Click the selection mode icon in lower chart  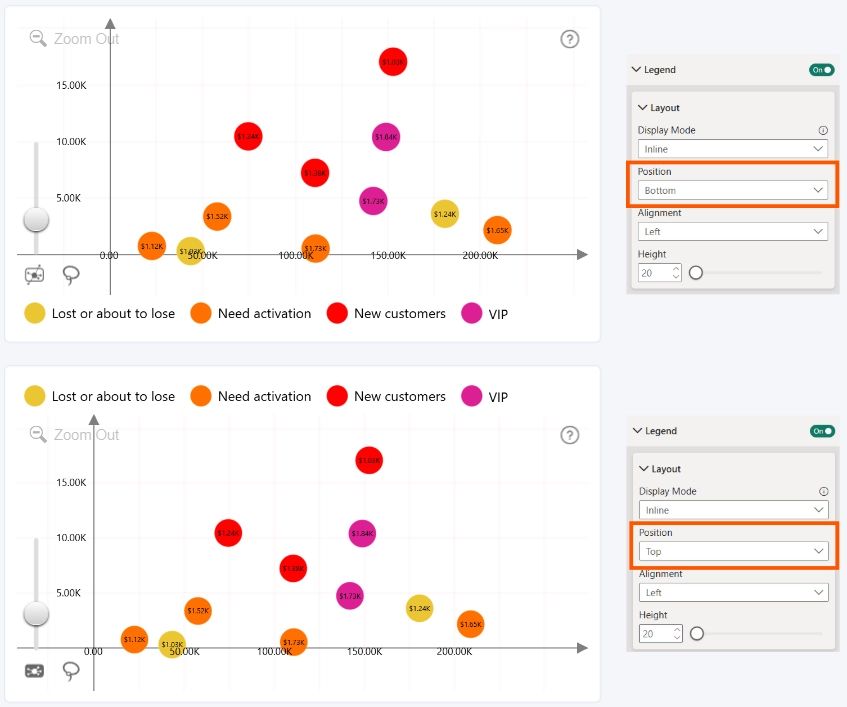[35, 671]
